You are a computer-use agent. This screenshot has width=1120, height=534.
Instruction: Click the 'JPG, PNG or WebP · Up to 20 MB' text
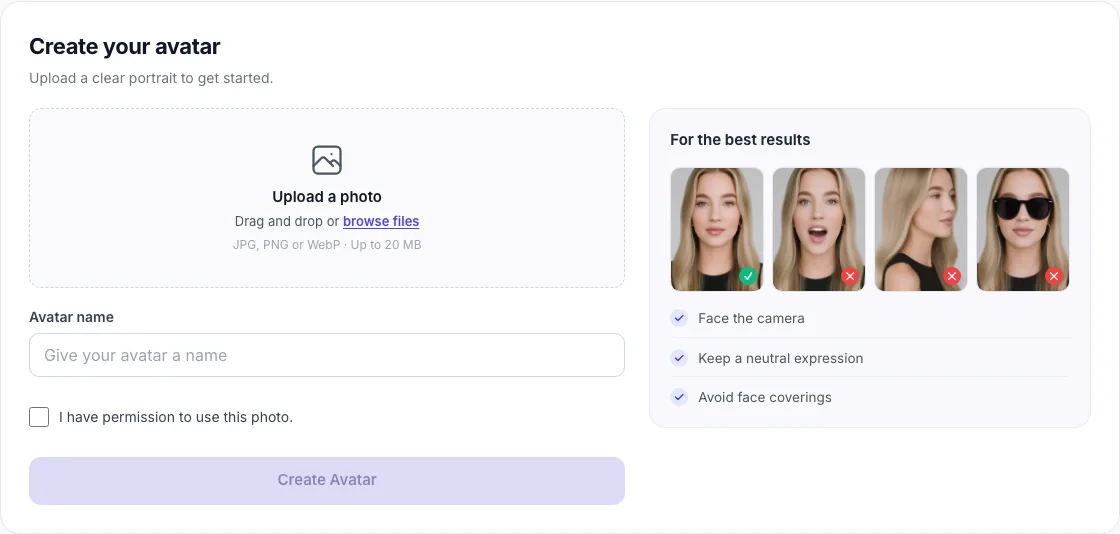point(327,245)
